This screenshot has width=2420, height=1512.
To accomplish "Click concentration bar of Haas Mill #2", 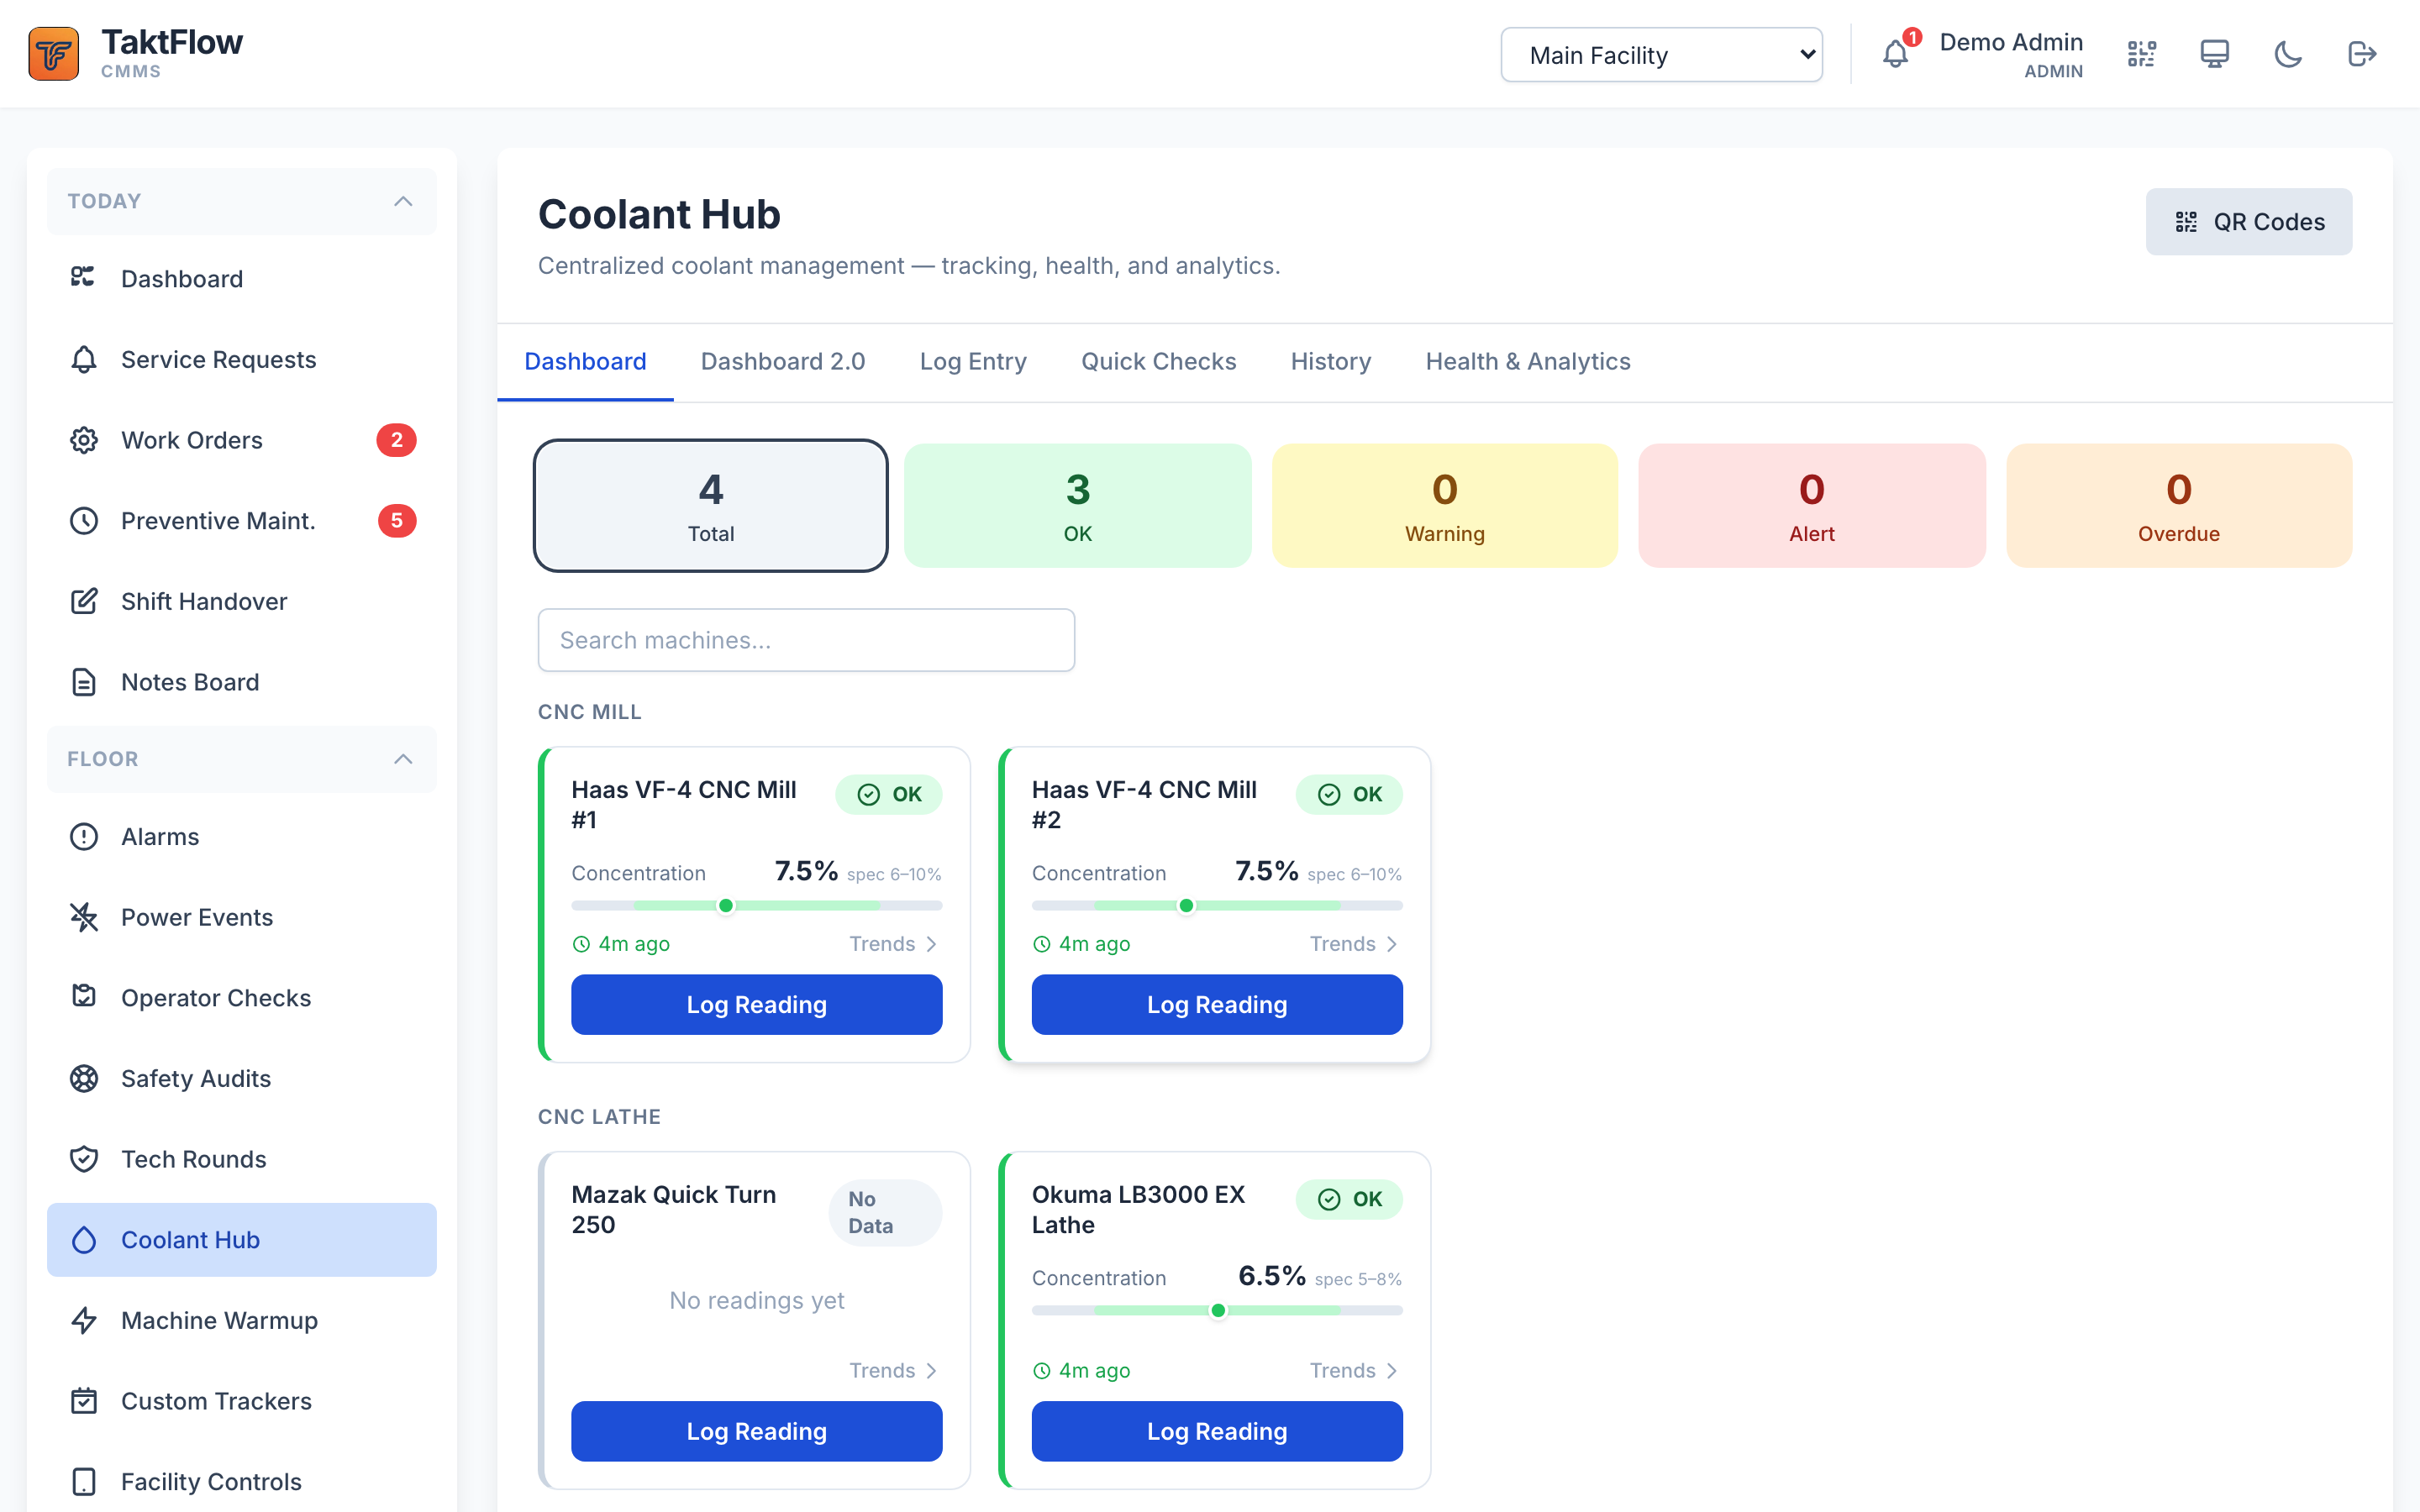I will coord(1216,906).
